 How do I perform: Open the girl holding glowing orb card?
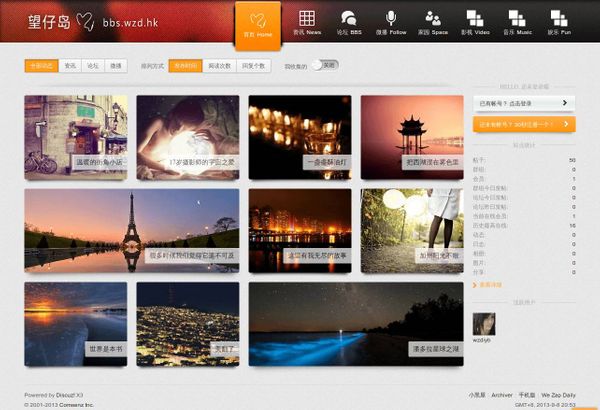188,137
